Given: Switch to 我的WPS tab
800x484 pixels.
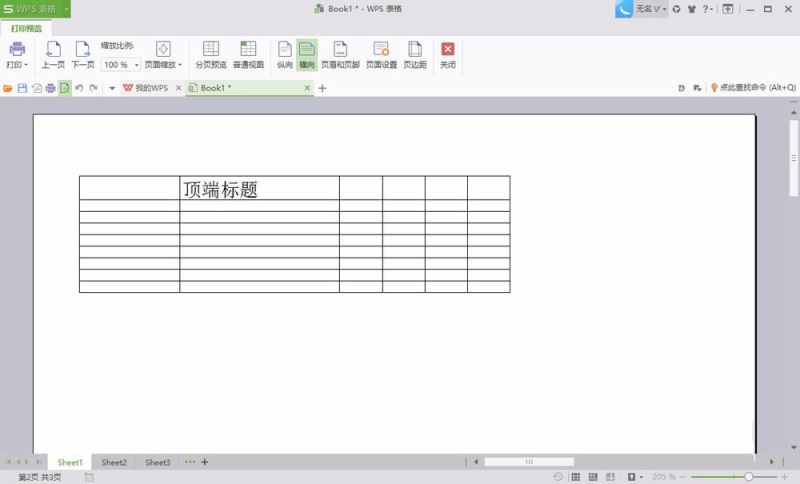Looking at the screenshot, I should [146, 88].
